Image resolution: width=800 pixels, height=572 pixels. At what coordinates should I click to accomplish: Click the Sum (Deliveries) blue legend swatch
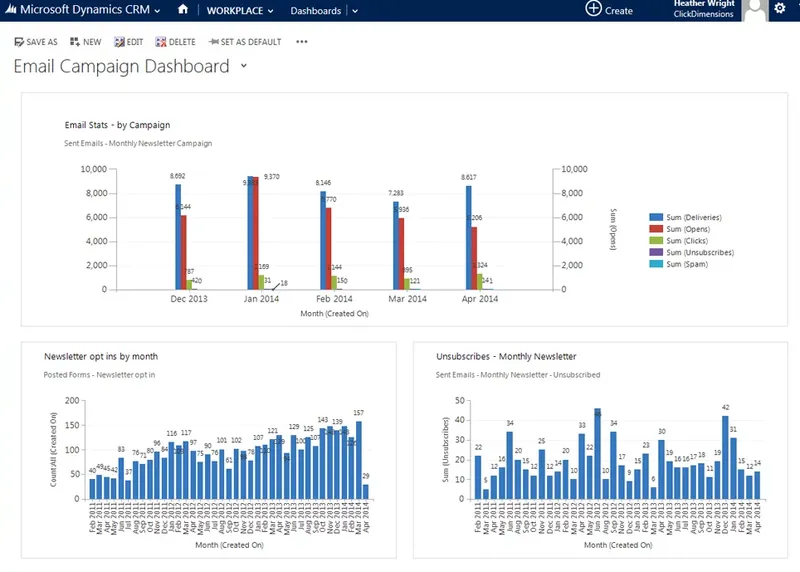tap(656, 217)
